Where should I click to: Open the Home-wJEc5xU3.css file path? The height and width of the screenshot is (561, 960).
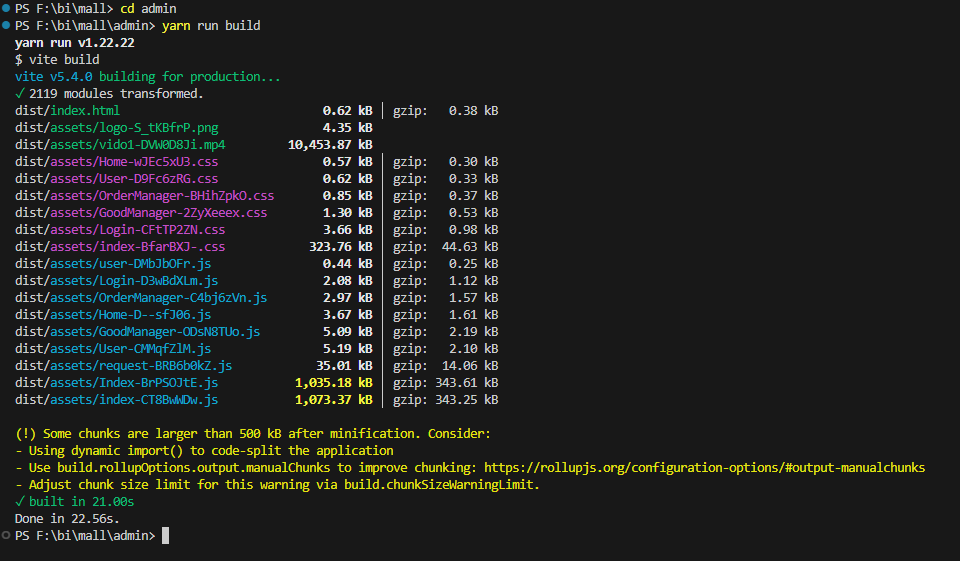pos(116,161)
